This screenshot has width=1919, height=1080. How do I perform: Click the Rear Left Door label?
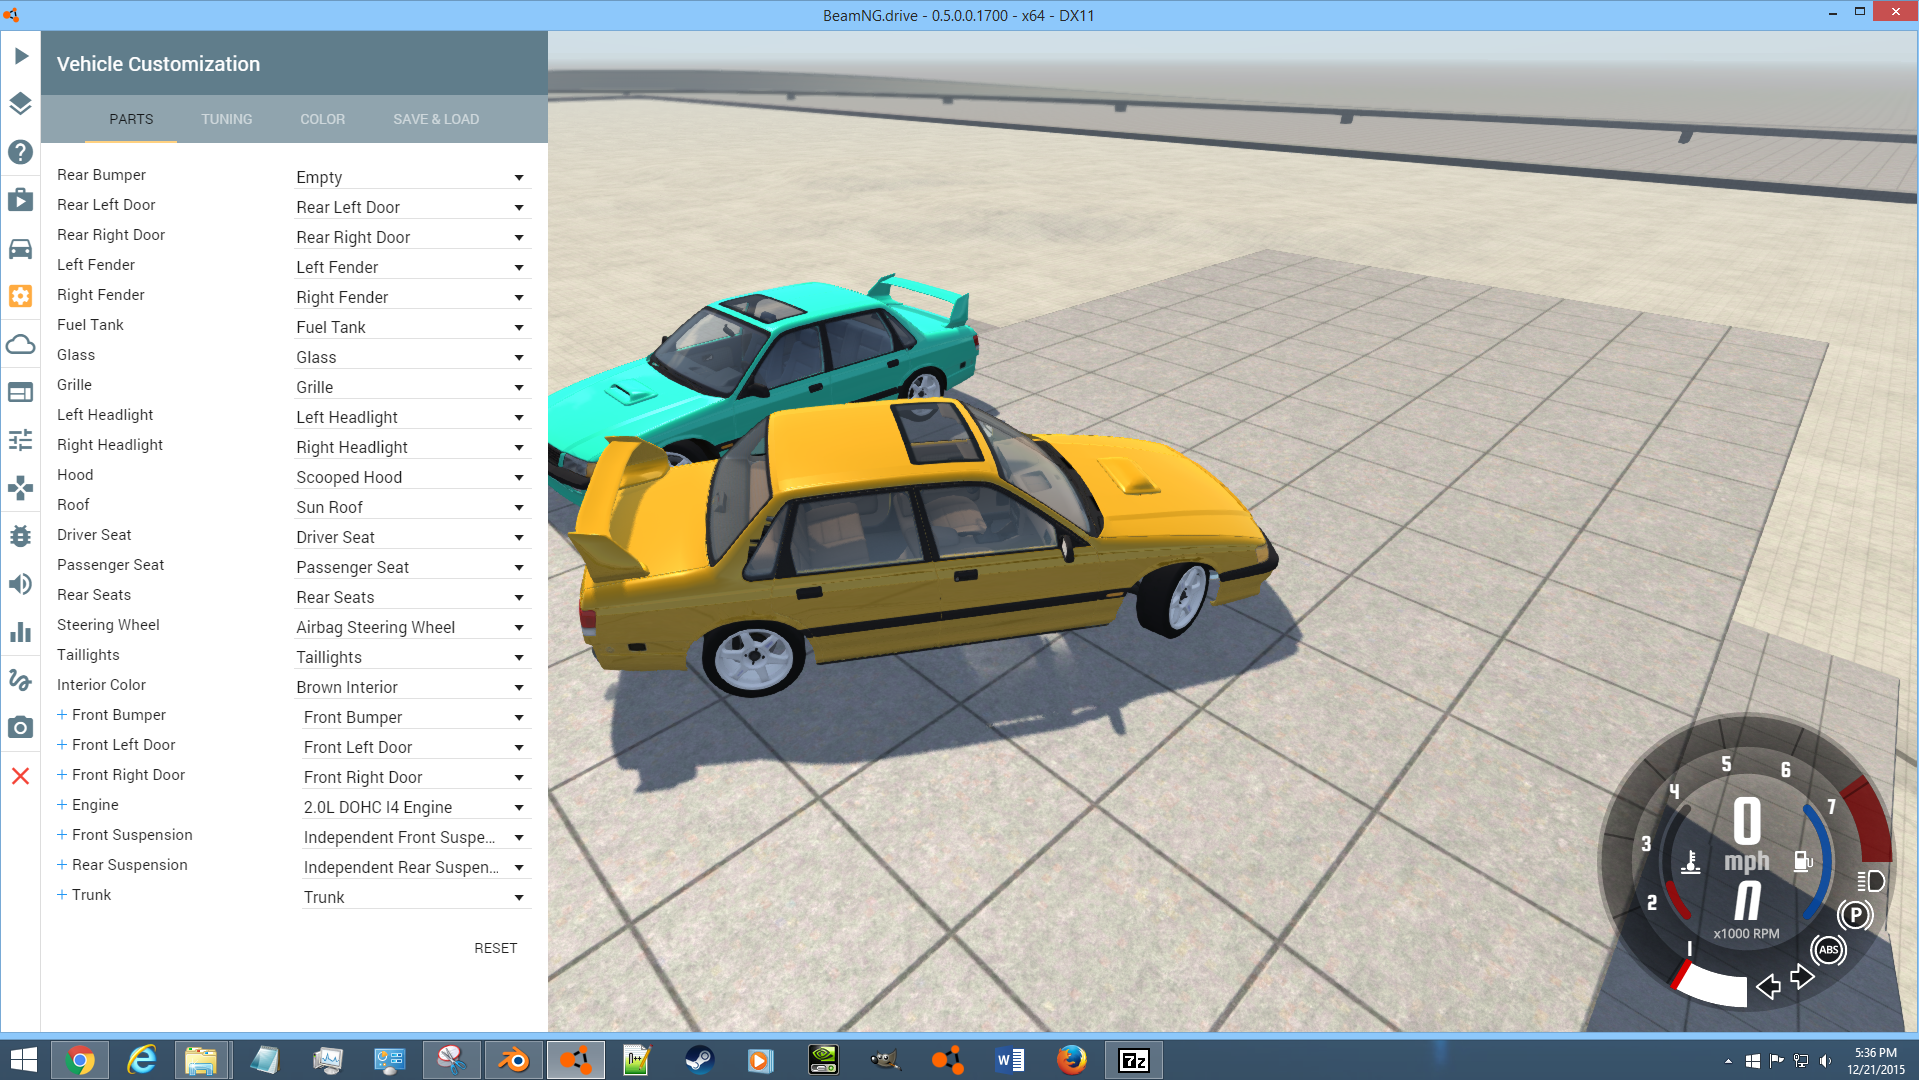pos(106,205)
